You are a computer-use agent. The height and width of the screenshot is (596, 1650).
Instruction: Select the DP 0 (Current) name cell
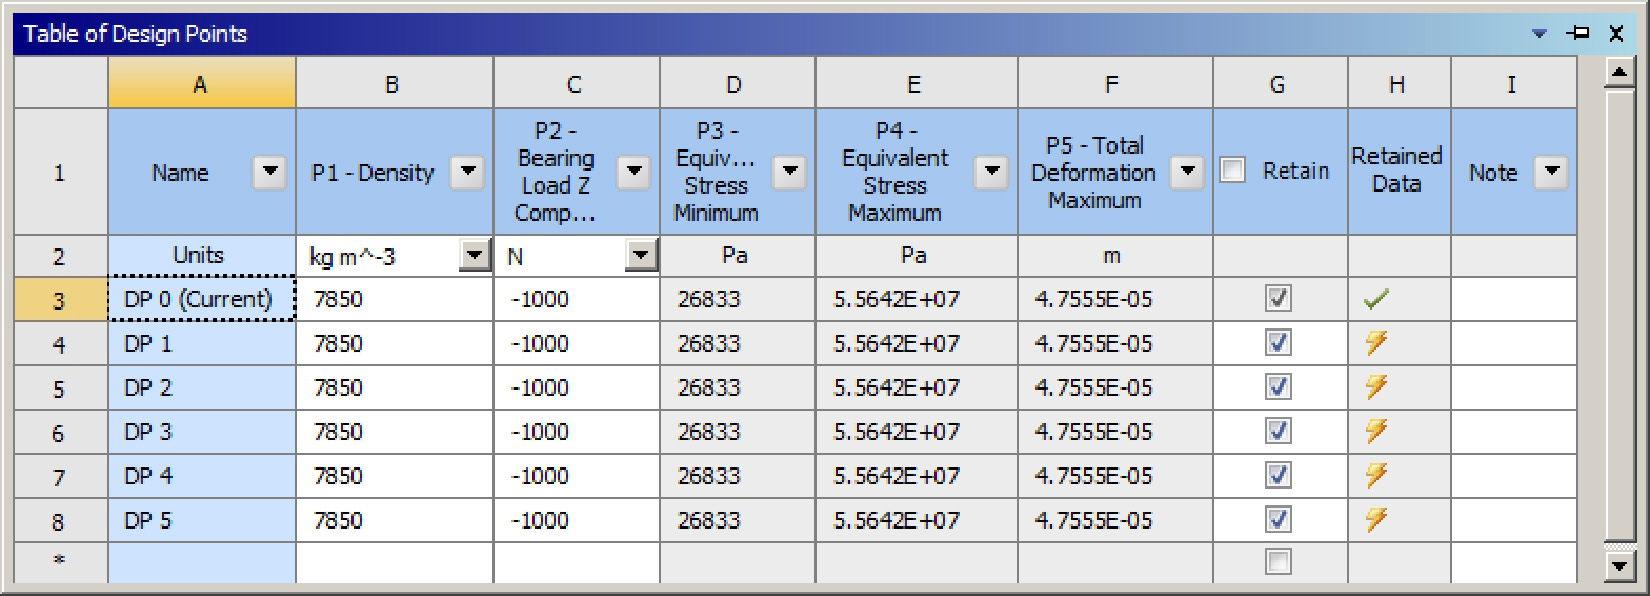tap(200, 299)
